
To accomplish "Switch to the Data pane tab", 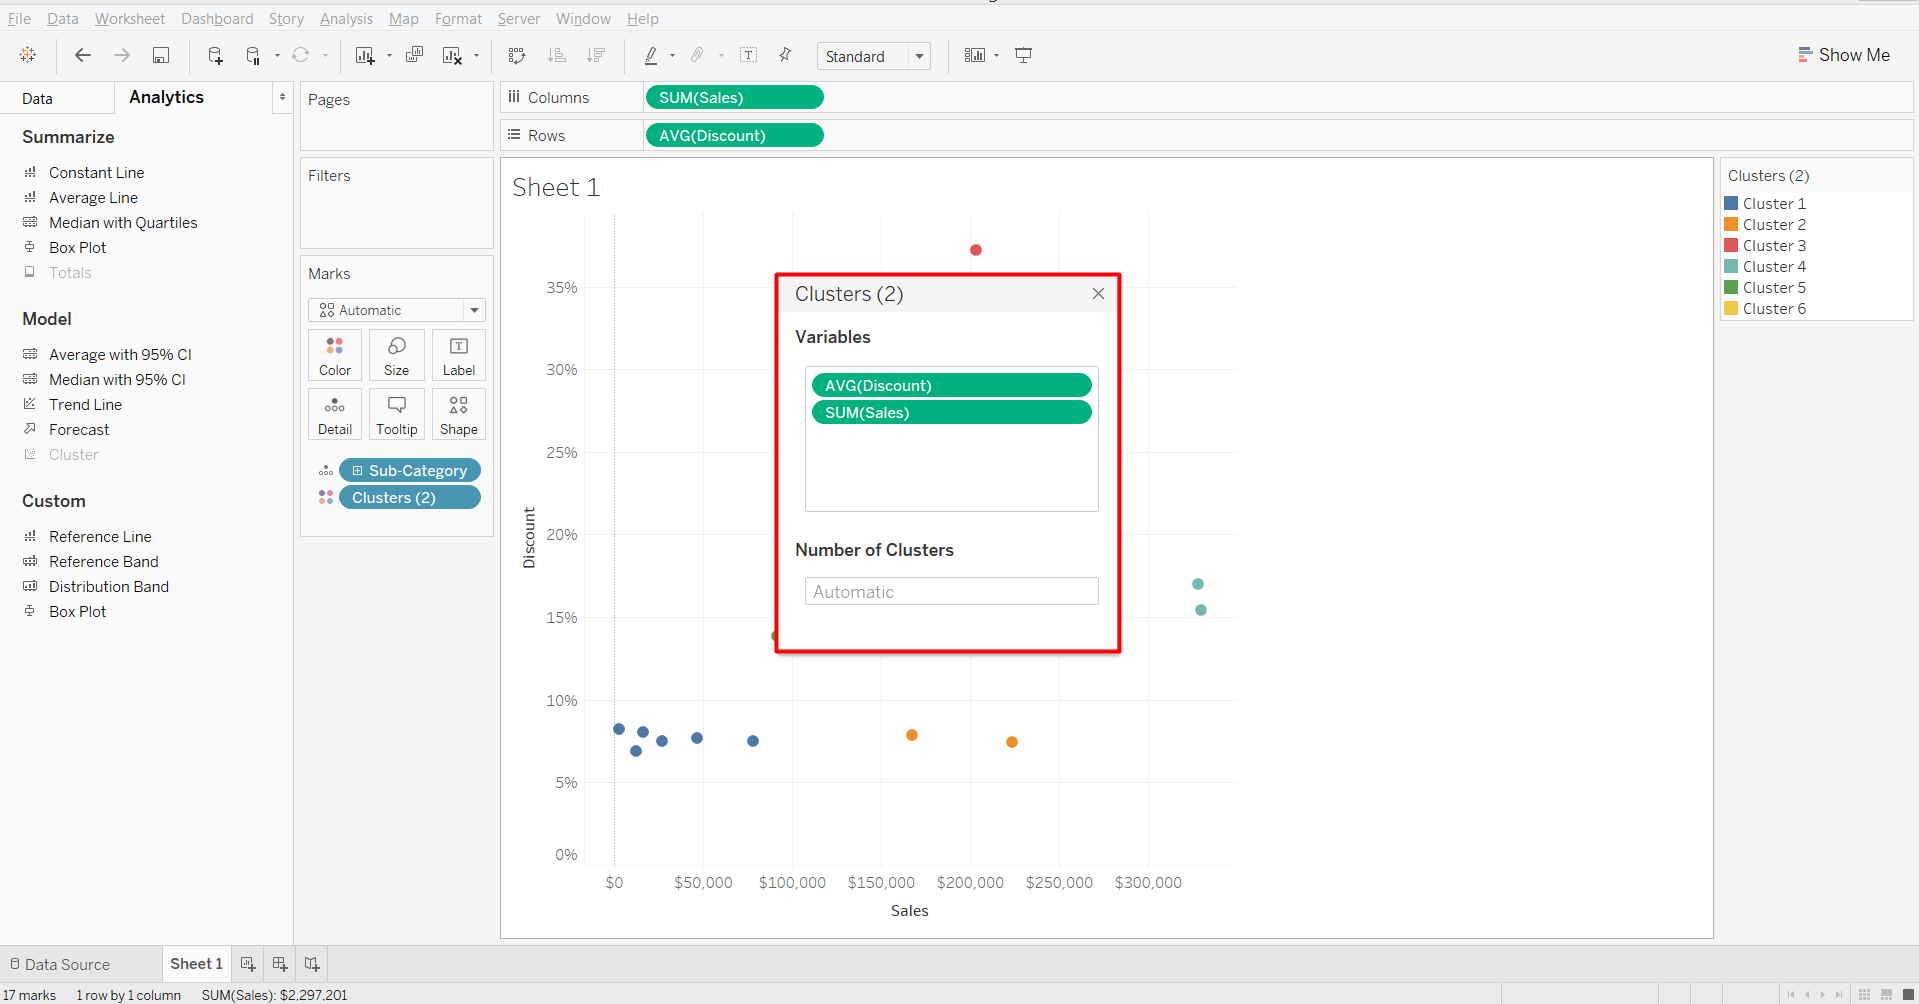I will click(38, 98).
